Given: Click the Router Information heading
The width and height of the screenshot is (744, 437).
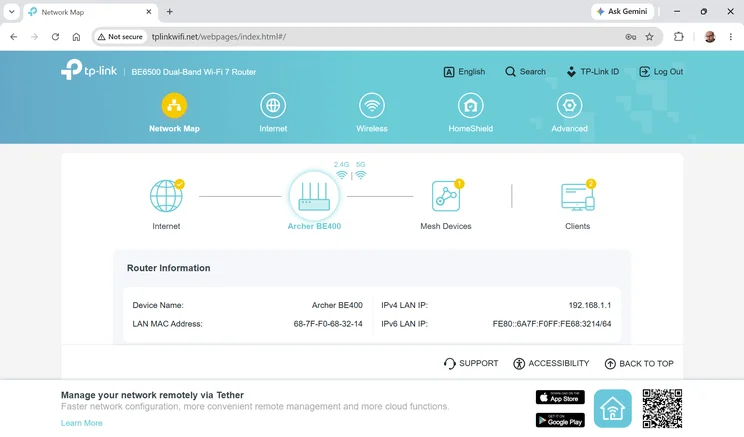Looking at the screenshot, I should (x=168, y=268).
